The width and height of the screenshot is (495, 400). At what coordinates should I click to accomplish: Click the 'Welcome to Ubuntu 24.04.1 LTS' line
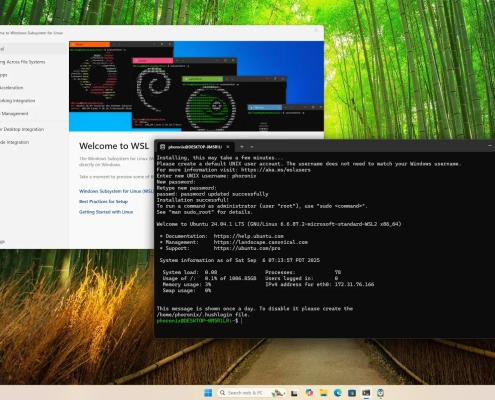(x=279, y=224)
